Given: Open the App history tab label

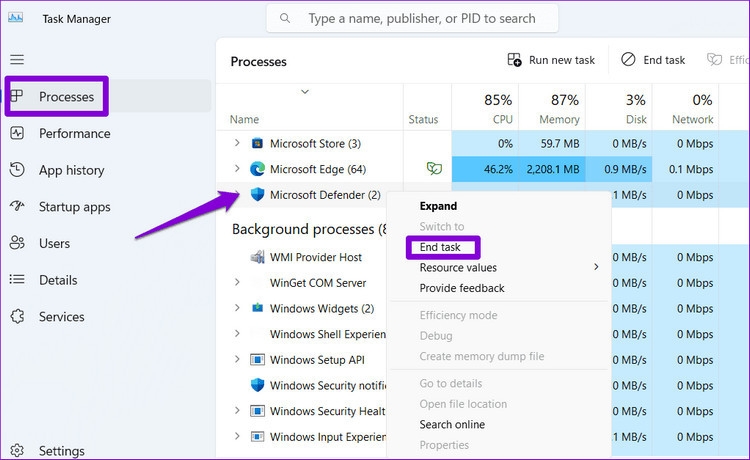Looking at the screenshot, I should point(72,170).
